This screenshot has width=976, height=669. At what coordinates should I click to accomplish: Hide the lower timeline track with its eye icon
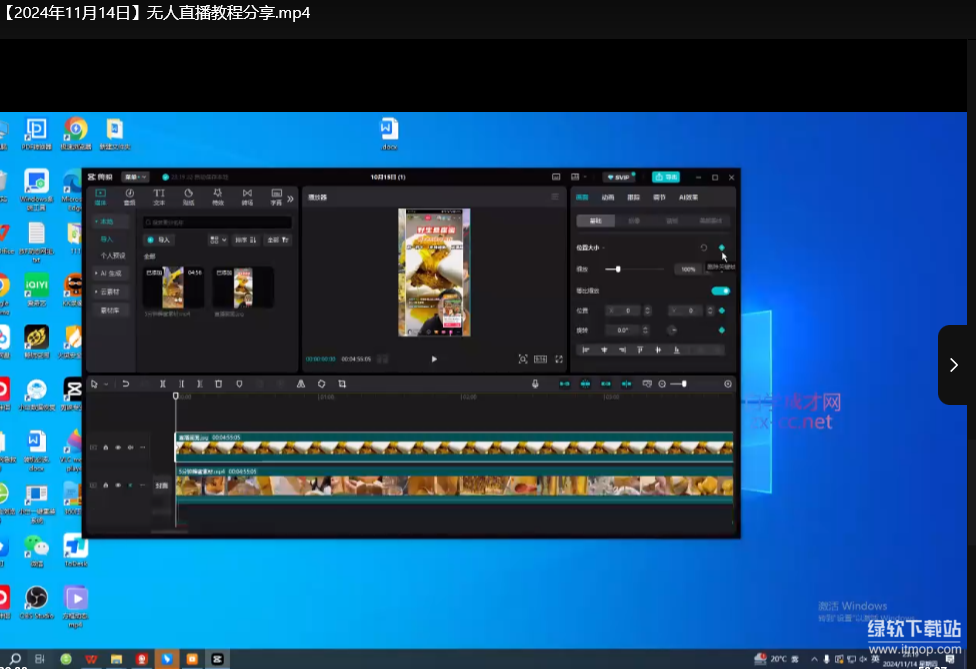coord(118,485)
